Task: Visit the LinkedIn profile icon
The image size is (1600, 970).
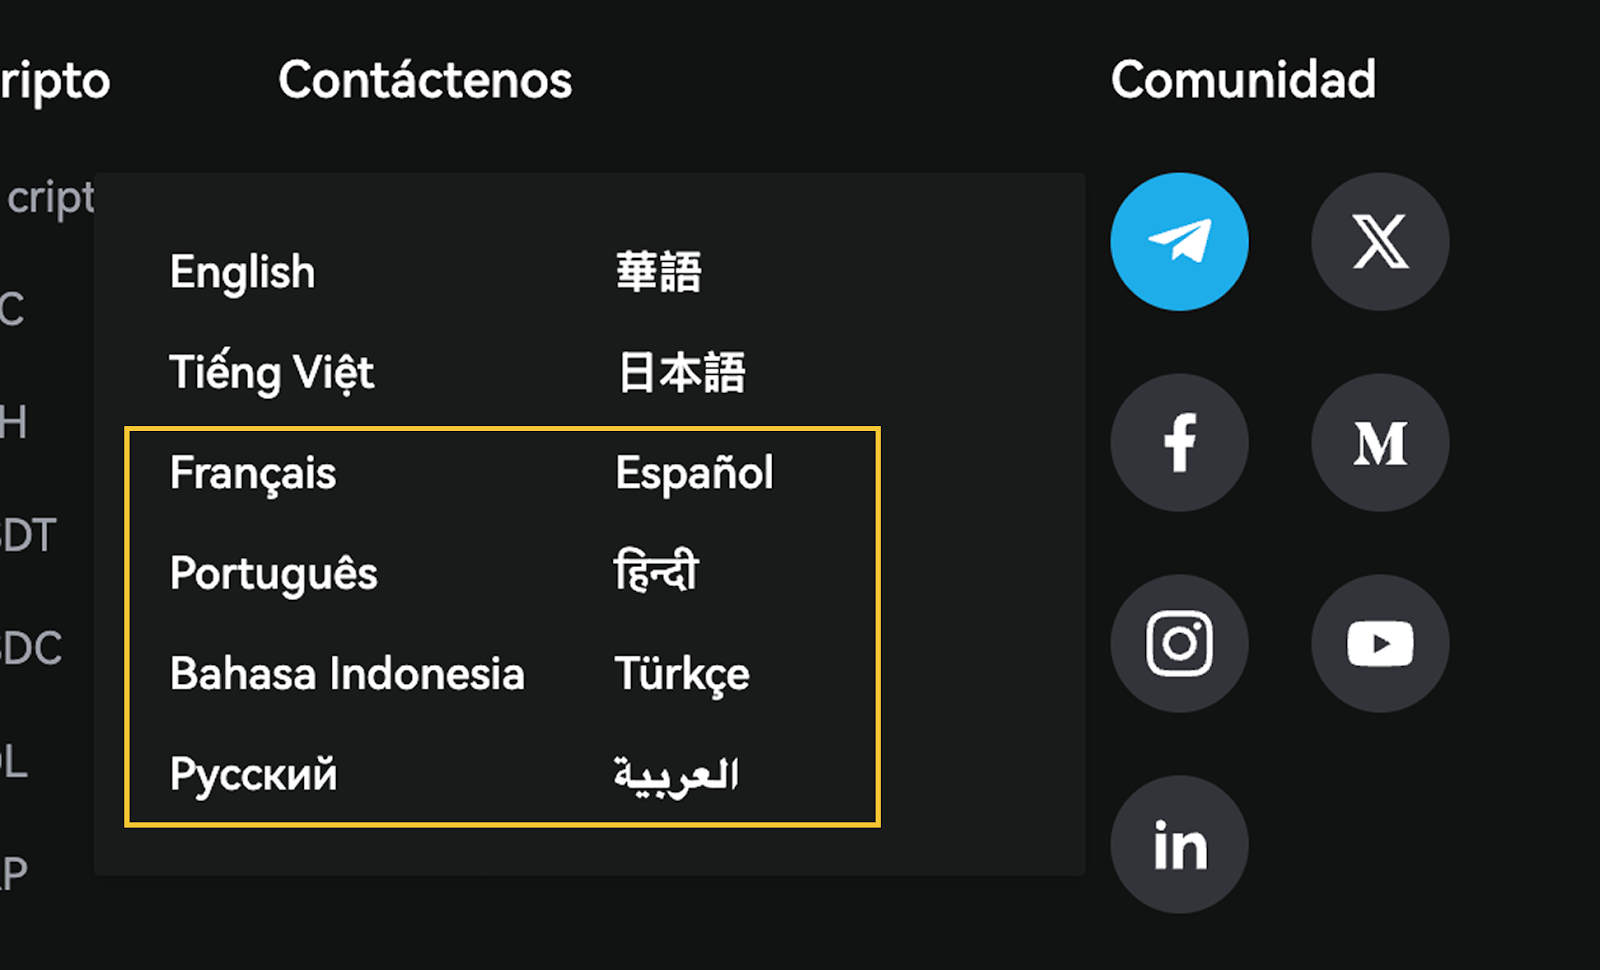Action: pyautogui.click(x=1179, y=844)
